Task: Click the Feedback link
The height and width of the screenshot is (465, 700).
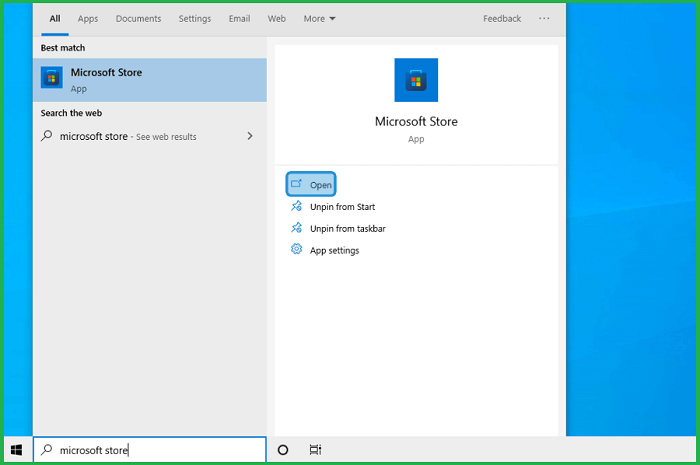Action: point(502,19)
